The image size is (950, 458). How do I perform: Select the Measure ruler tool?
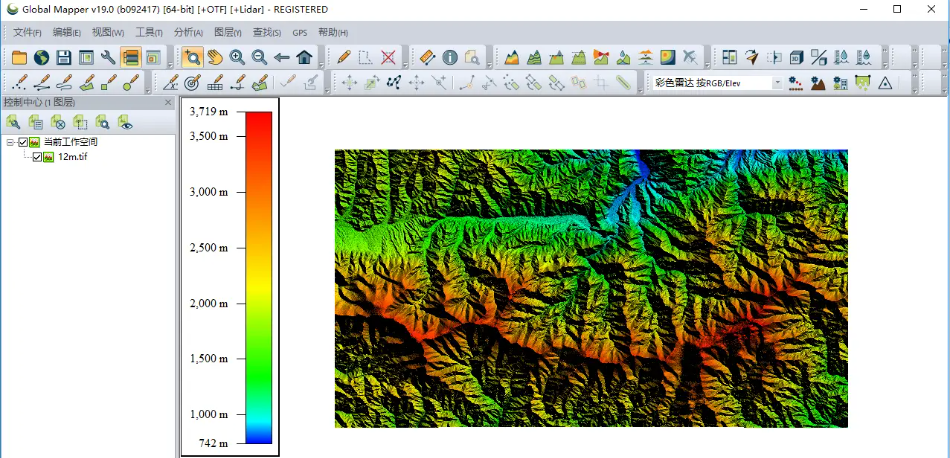(x=427, y=58)
